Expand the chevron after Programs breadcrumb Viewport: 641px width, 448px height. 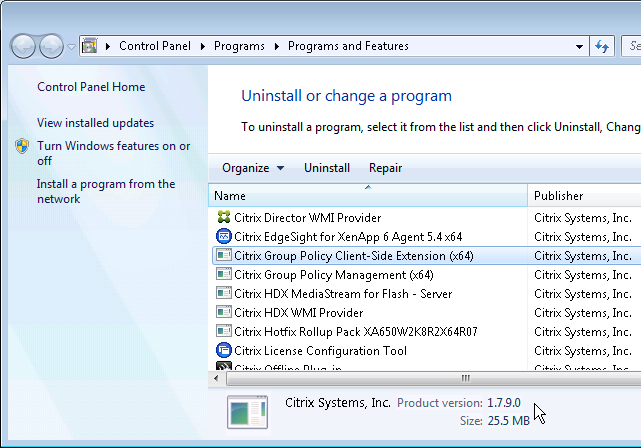click(x=277, y=46)
